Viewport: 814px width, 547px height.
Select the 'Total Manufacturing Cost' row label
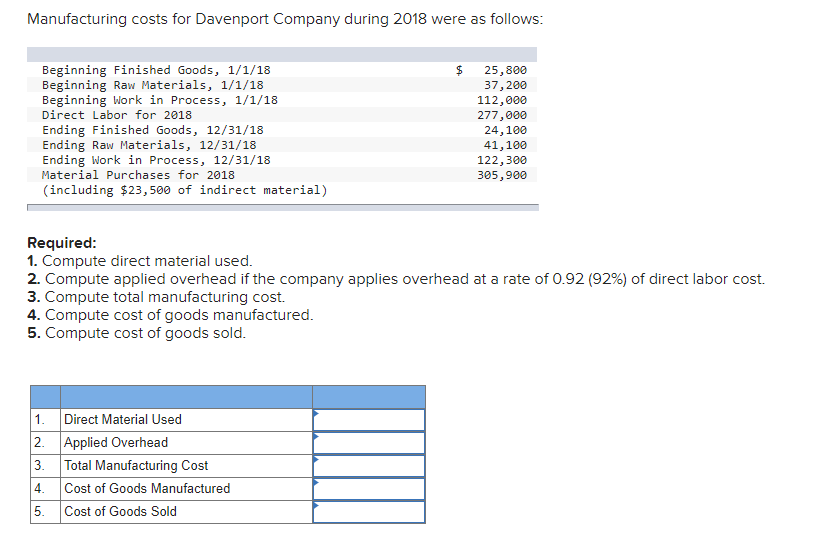click(x=136, y=466)
